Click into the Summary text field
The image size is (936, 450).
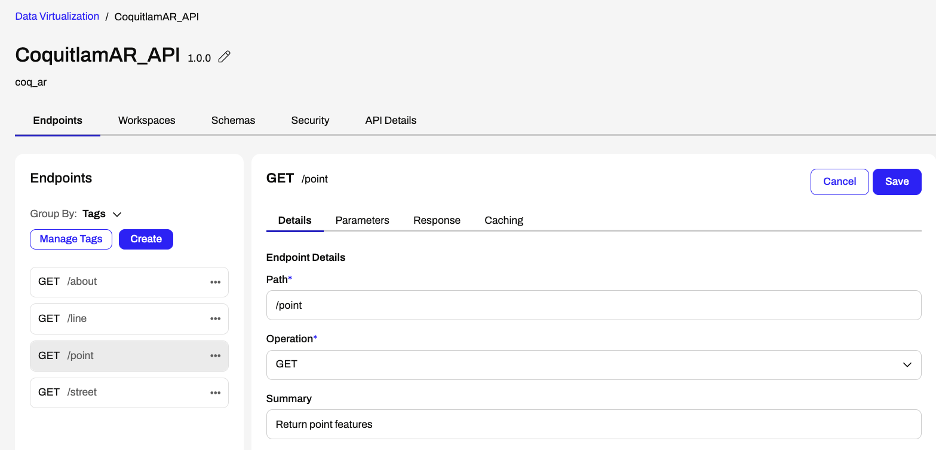(593, 424)
